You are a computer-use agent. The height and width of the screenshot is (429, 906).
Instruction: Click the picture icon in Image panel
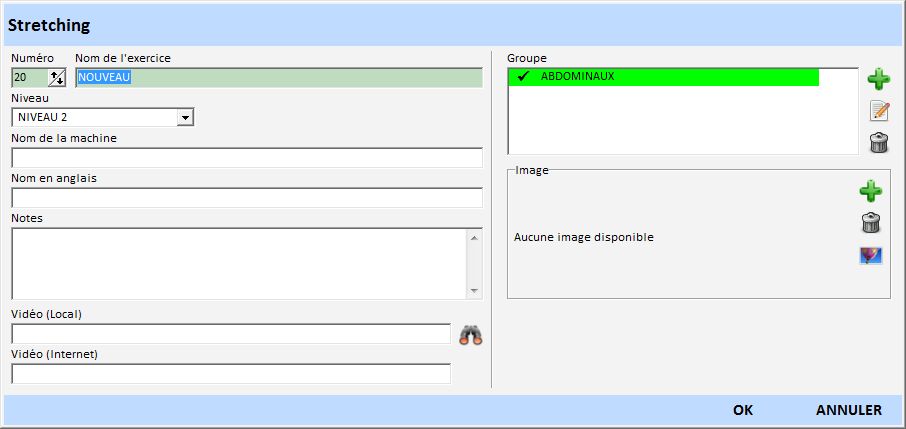(870, 256)
